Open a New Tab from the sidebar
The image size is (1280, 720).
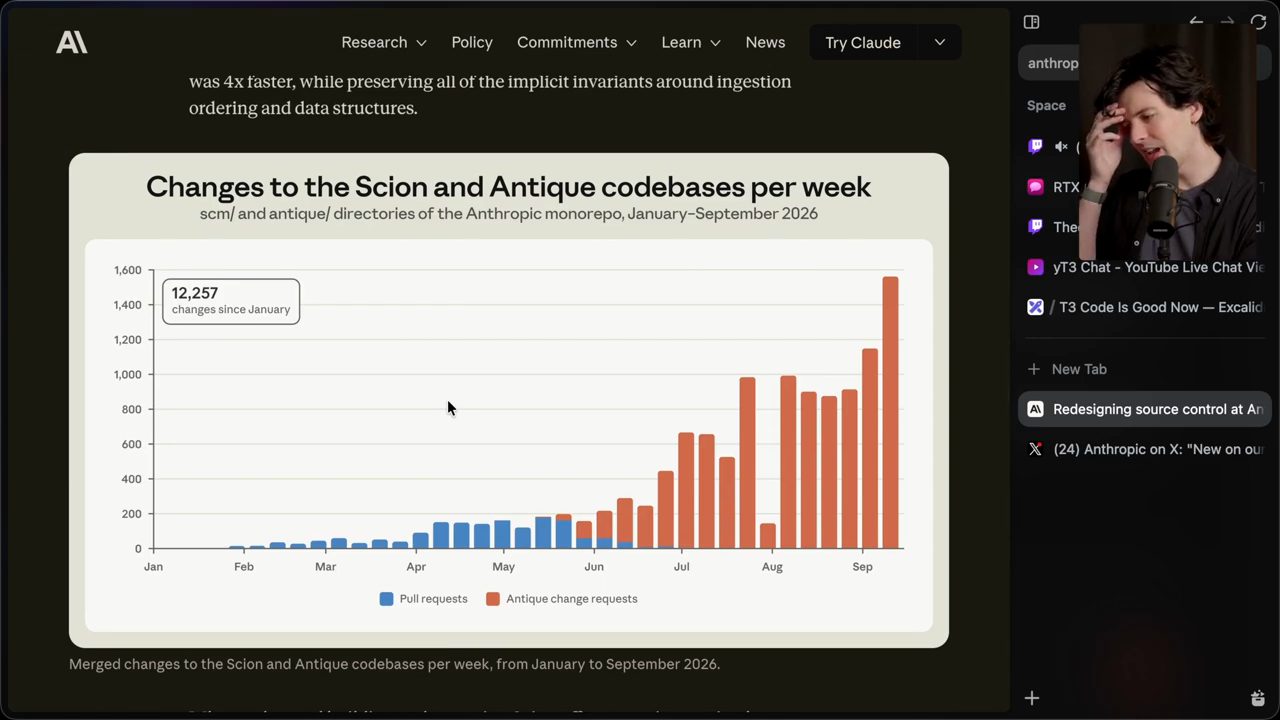(1144, 369)
